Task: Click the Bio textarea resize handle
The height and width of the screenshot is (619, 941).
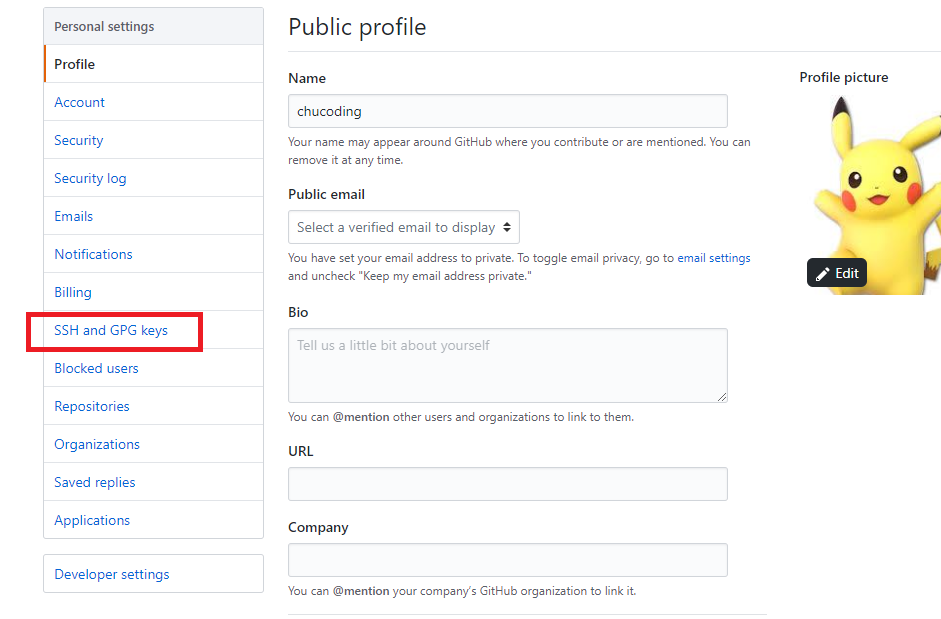Action: (722, 397)
